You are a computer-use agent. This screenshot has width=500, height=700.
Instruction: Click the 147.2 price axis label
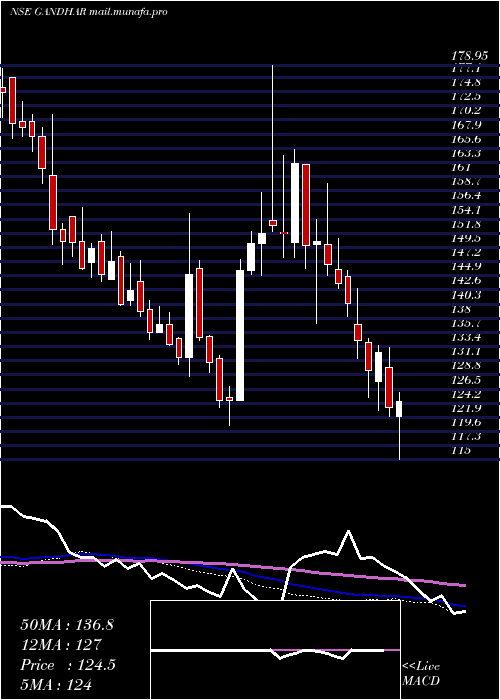point(466,253)
